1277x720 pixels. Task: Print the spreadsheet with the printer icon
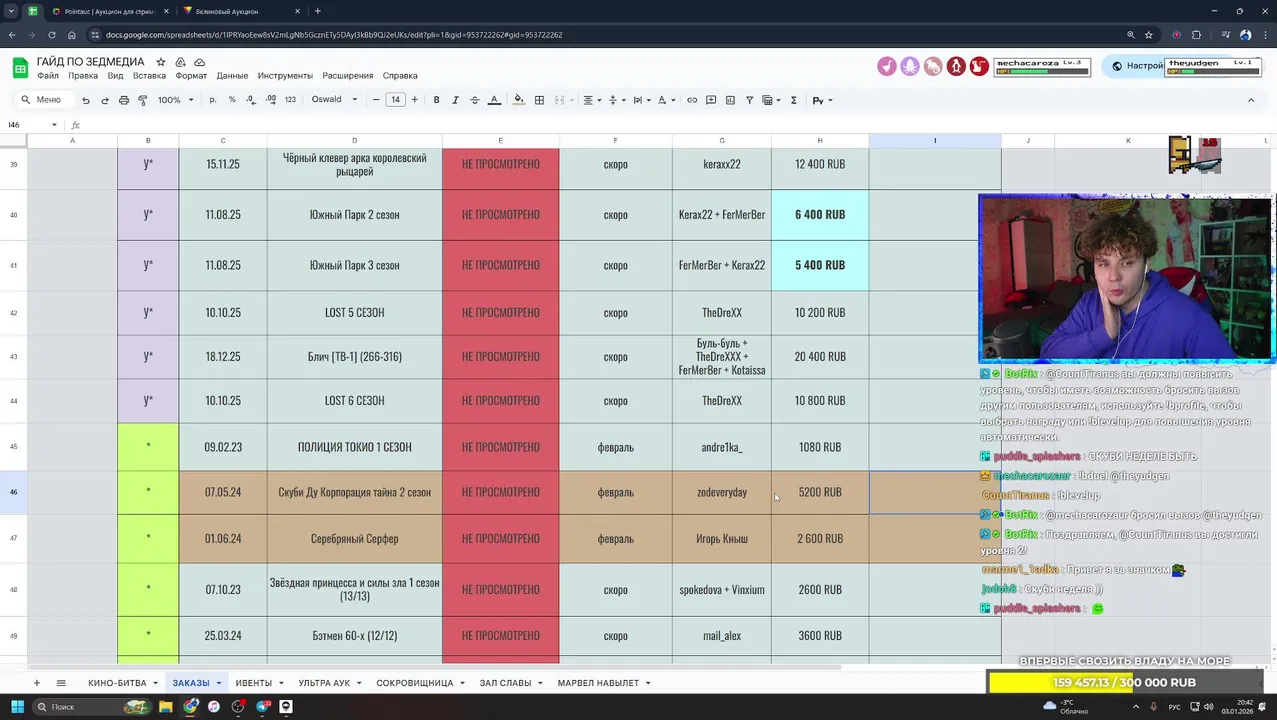pos(123,100)
